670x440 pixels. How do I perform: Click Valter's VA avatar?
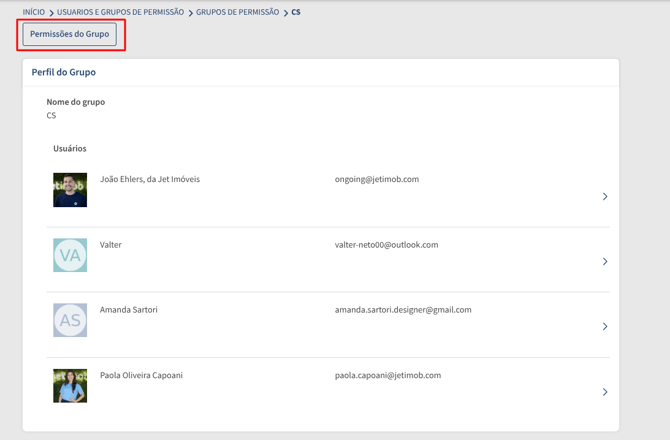[x=70, y=255]
